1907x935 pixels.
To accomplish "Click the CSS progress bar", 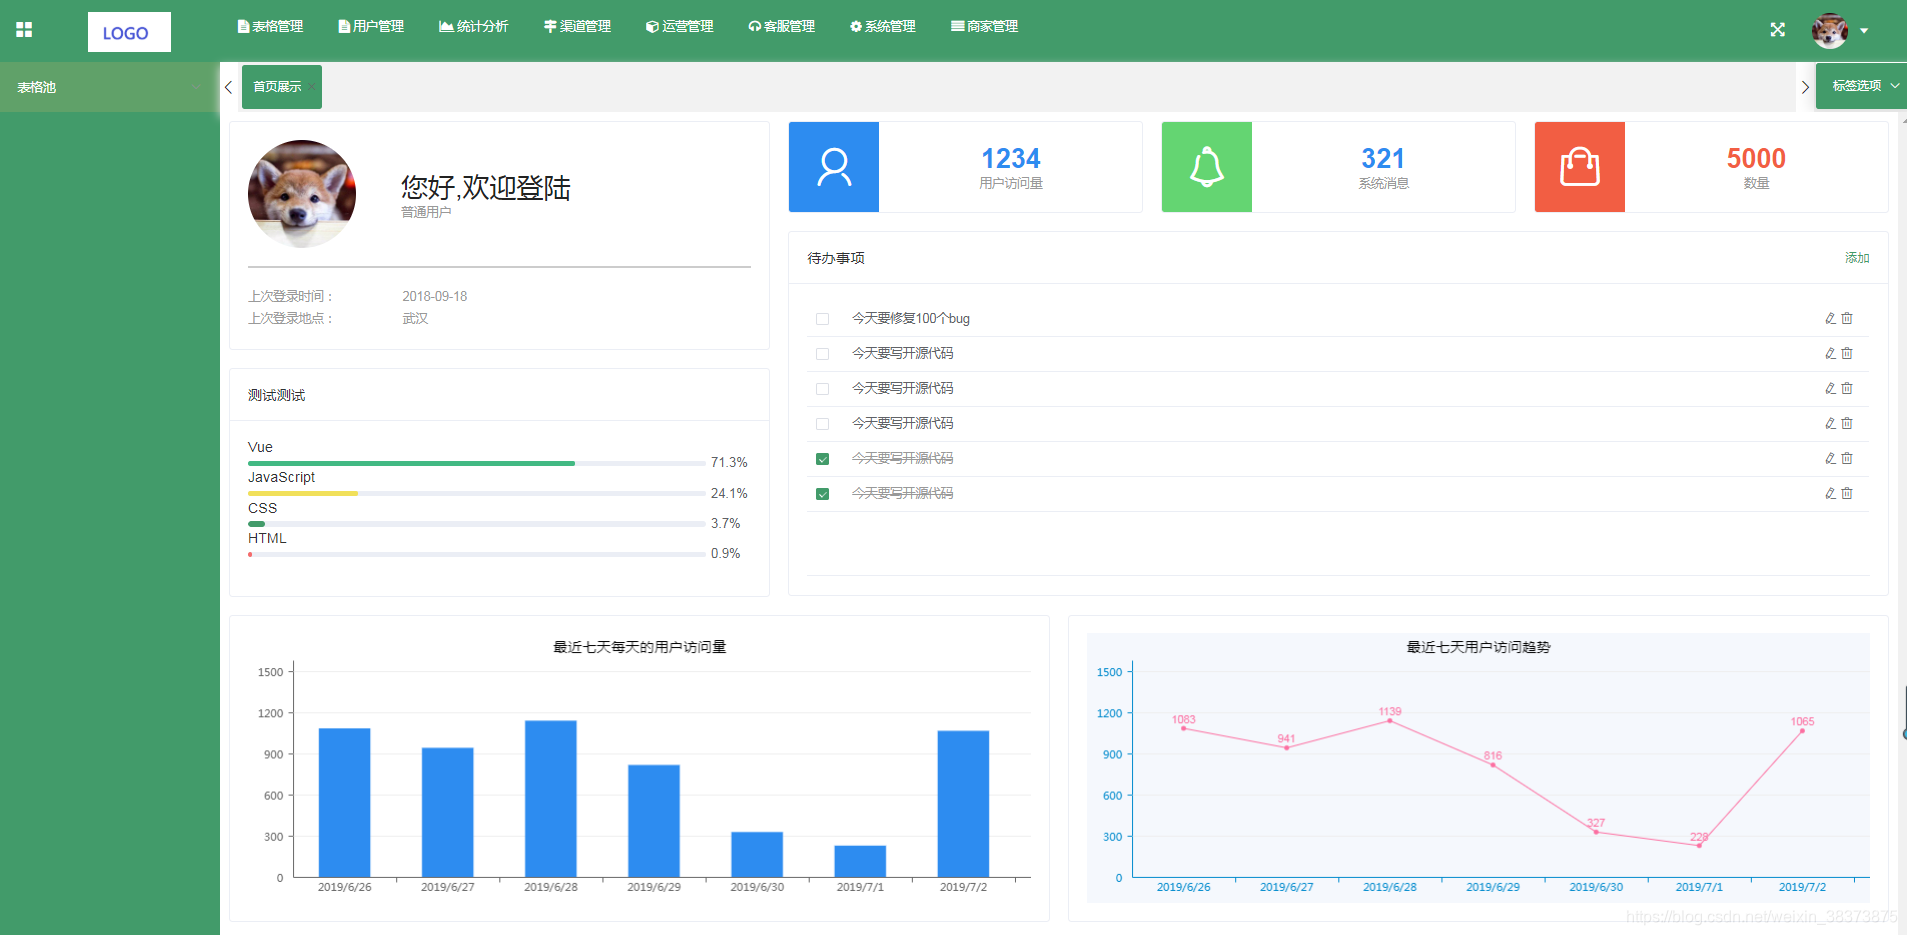I will 476,524.
